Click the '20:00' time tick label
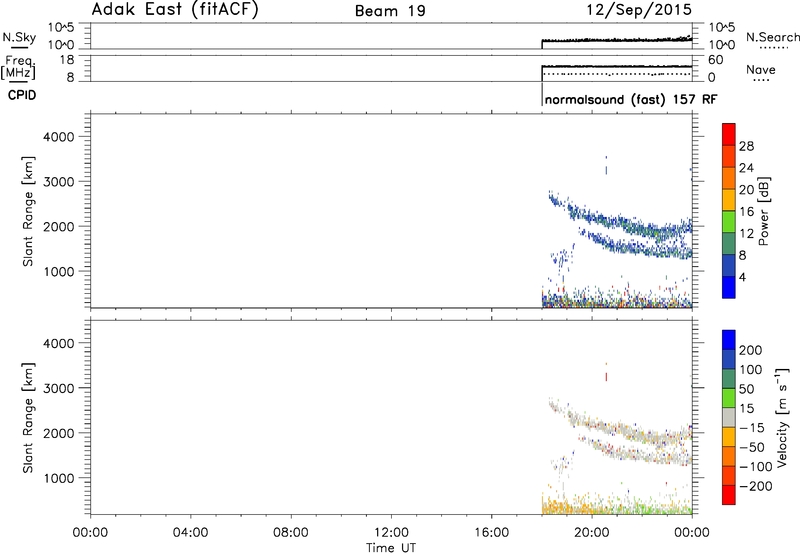Image resolution: width=800 pixels, height=554 pixels. click(x=592, y=533)
